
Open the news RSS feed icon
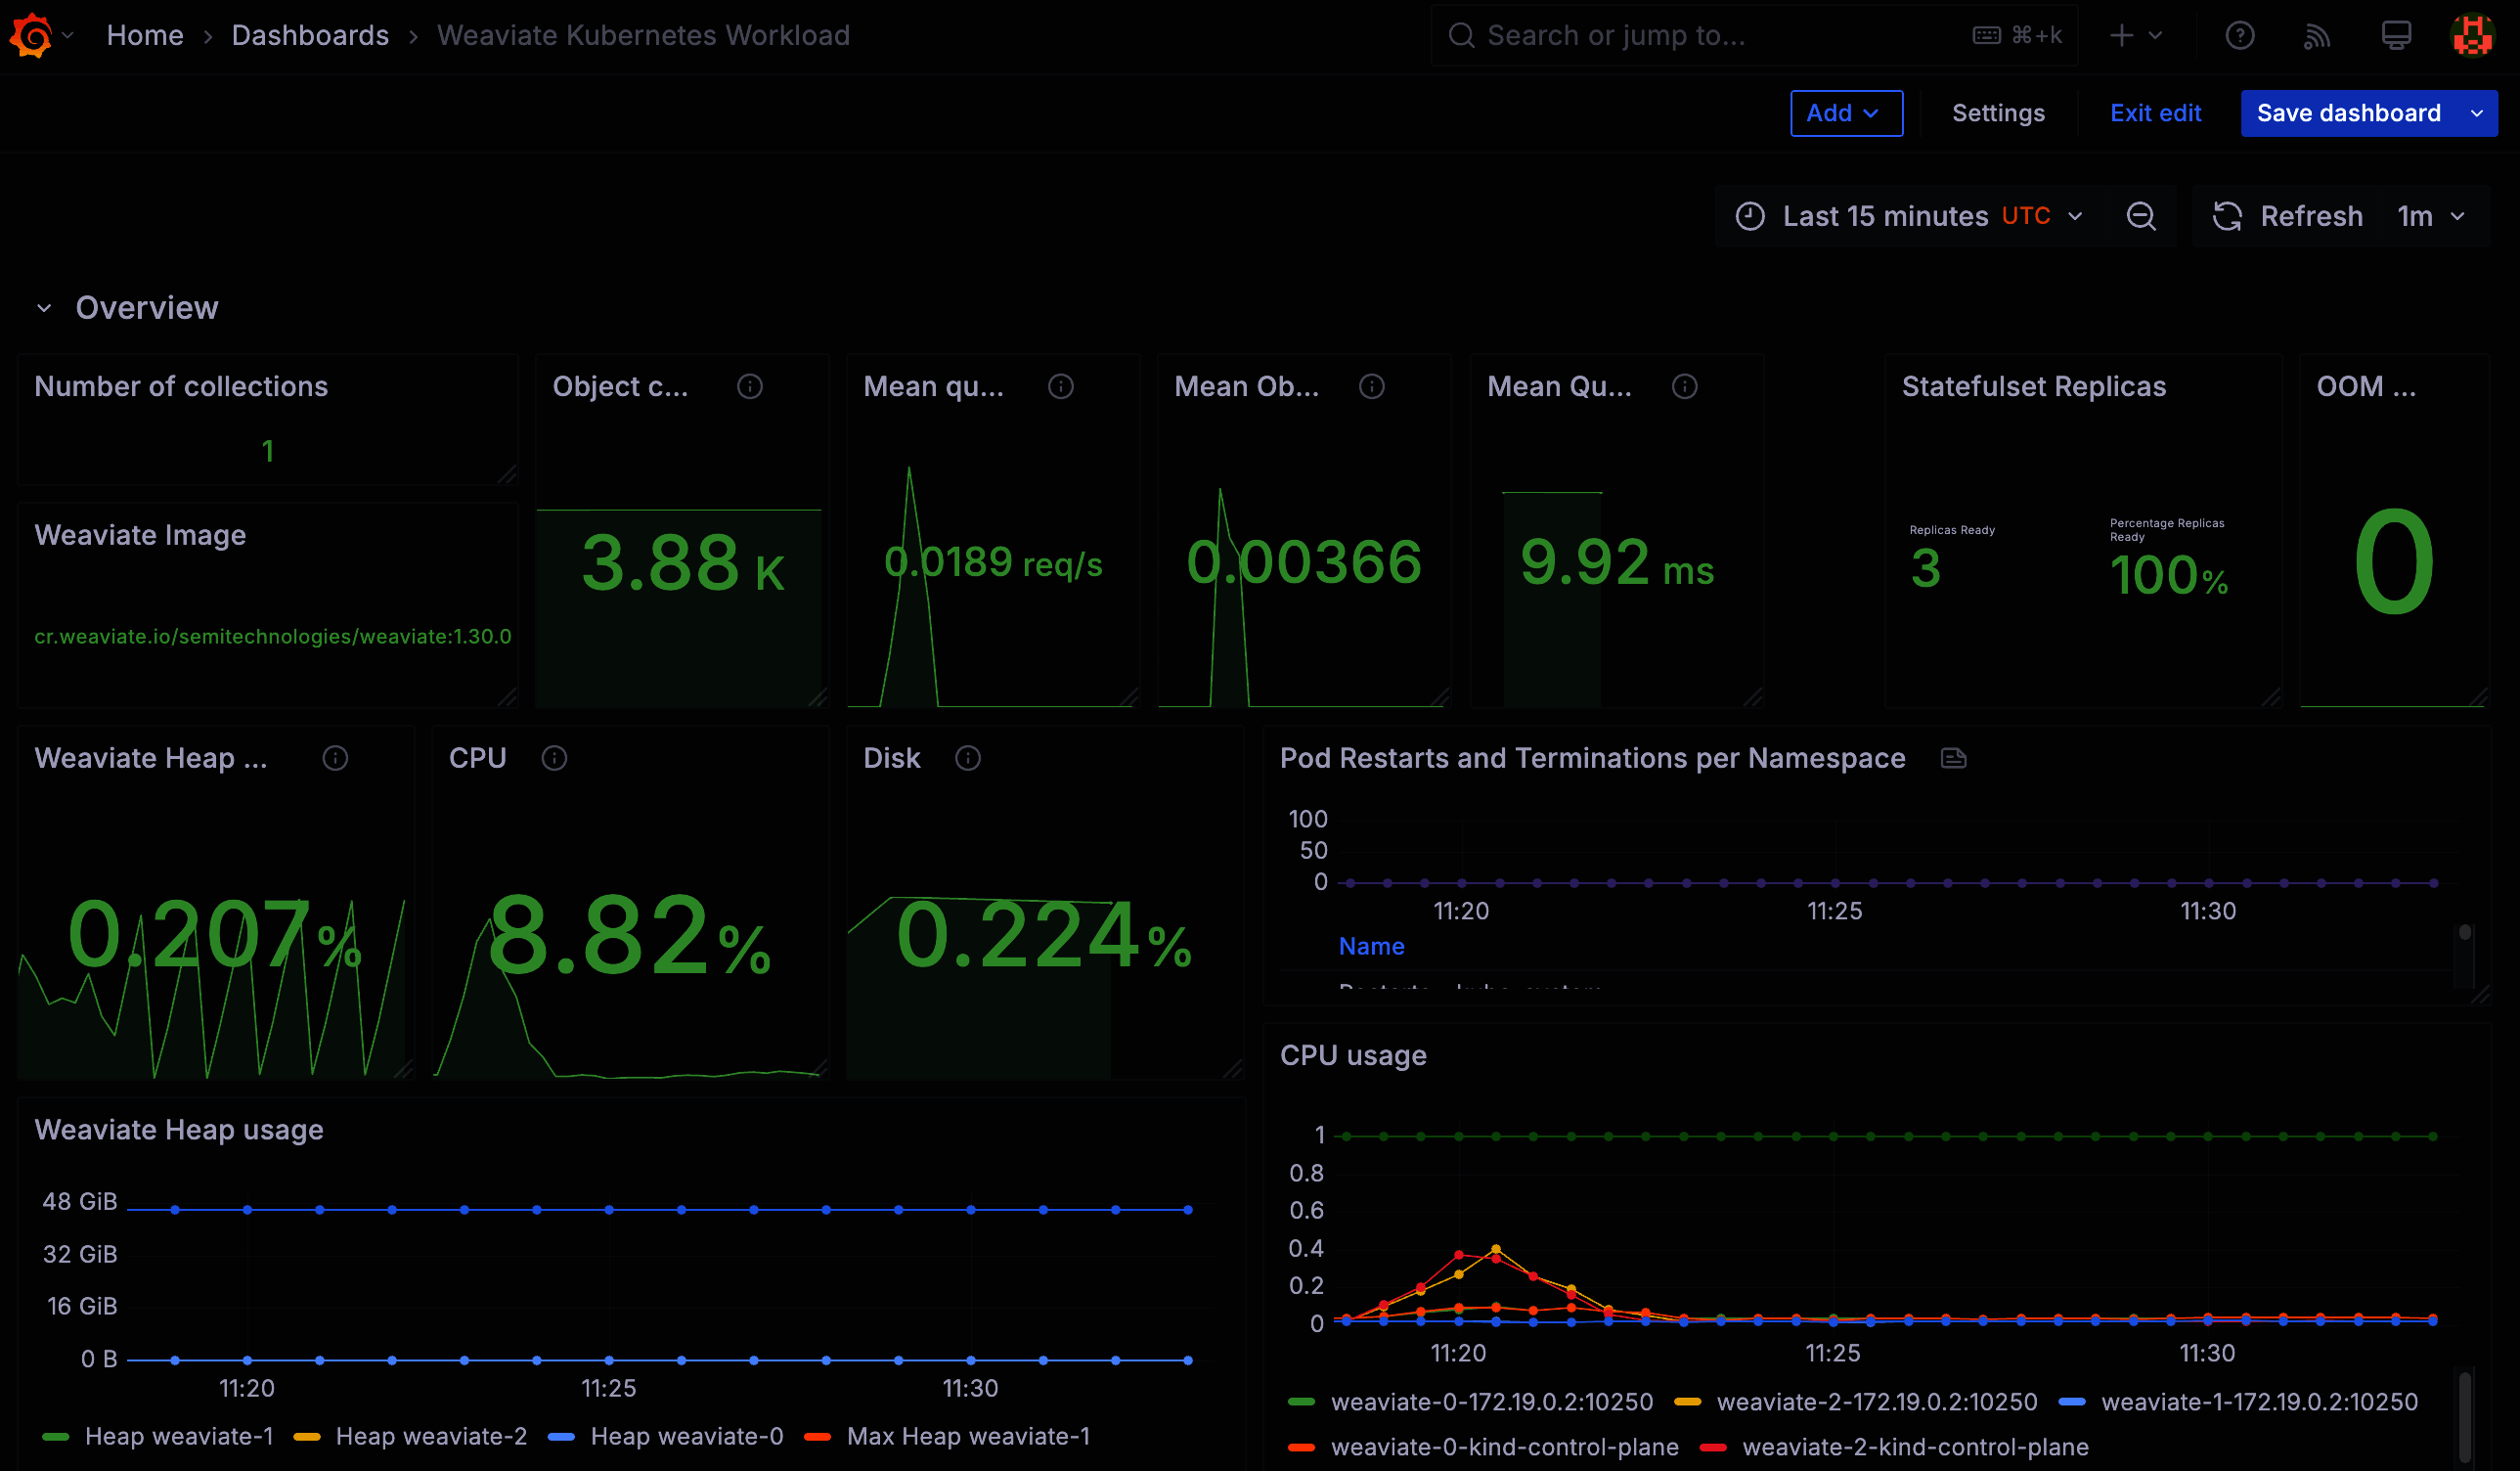[x=2317, y=36]
